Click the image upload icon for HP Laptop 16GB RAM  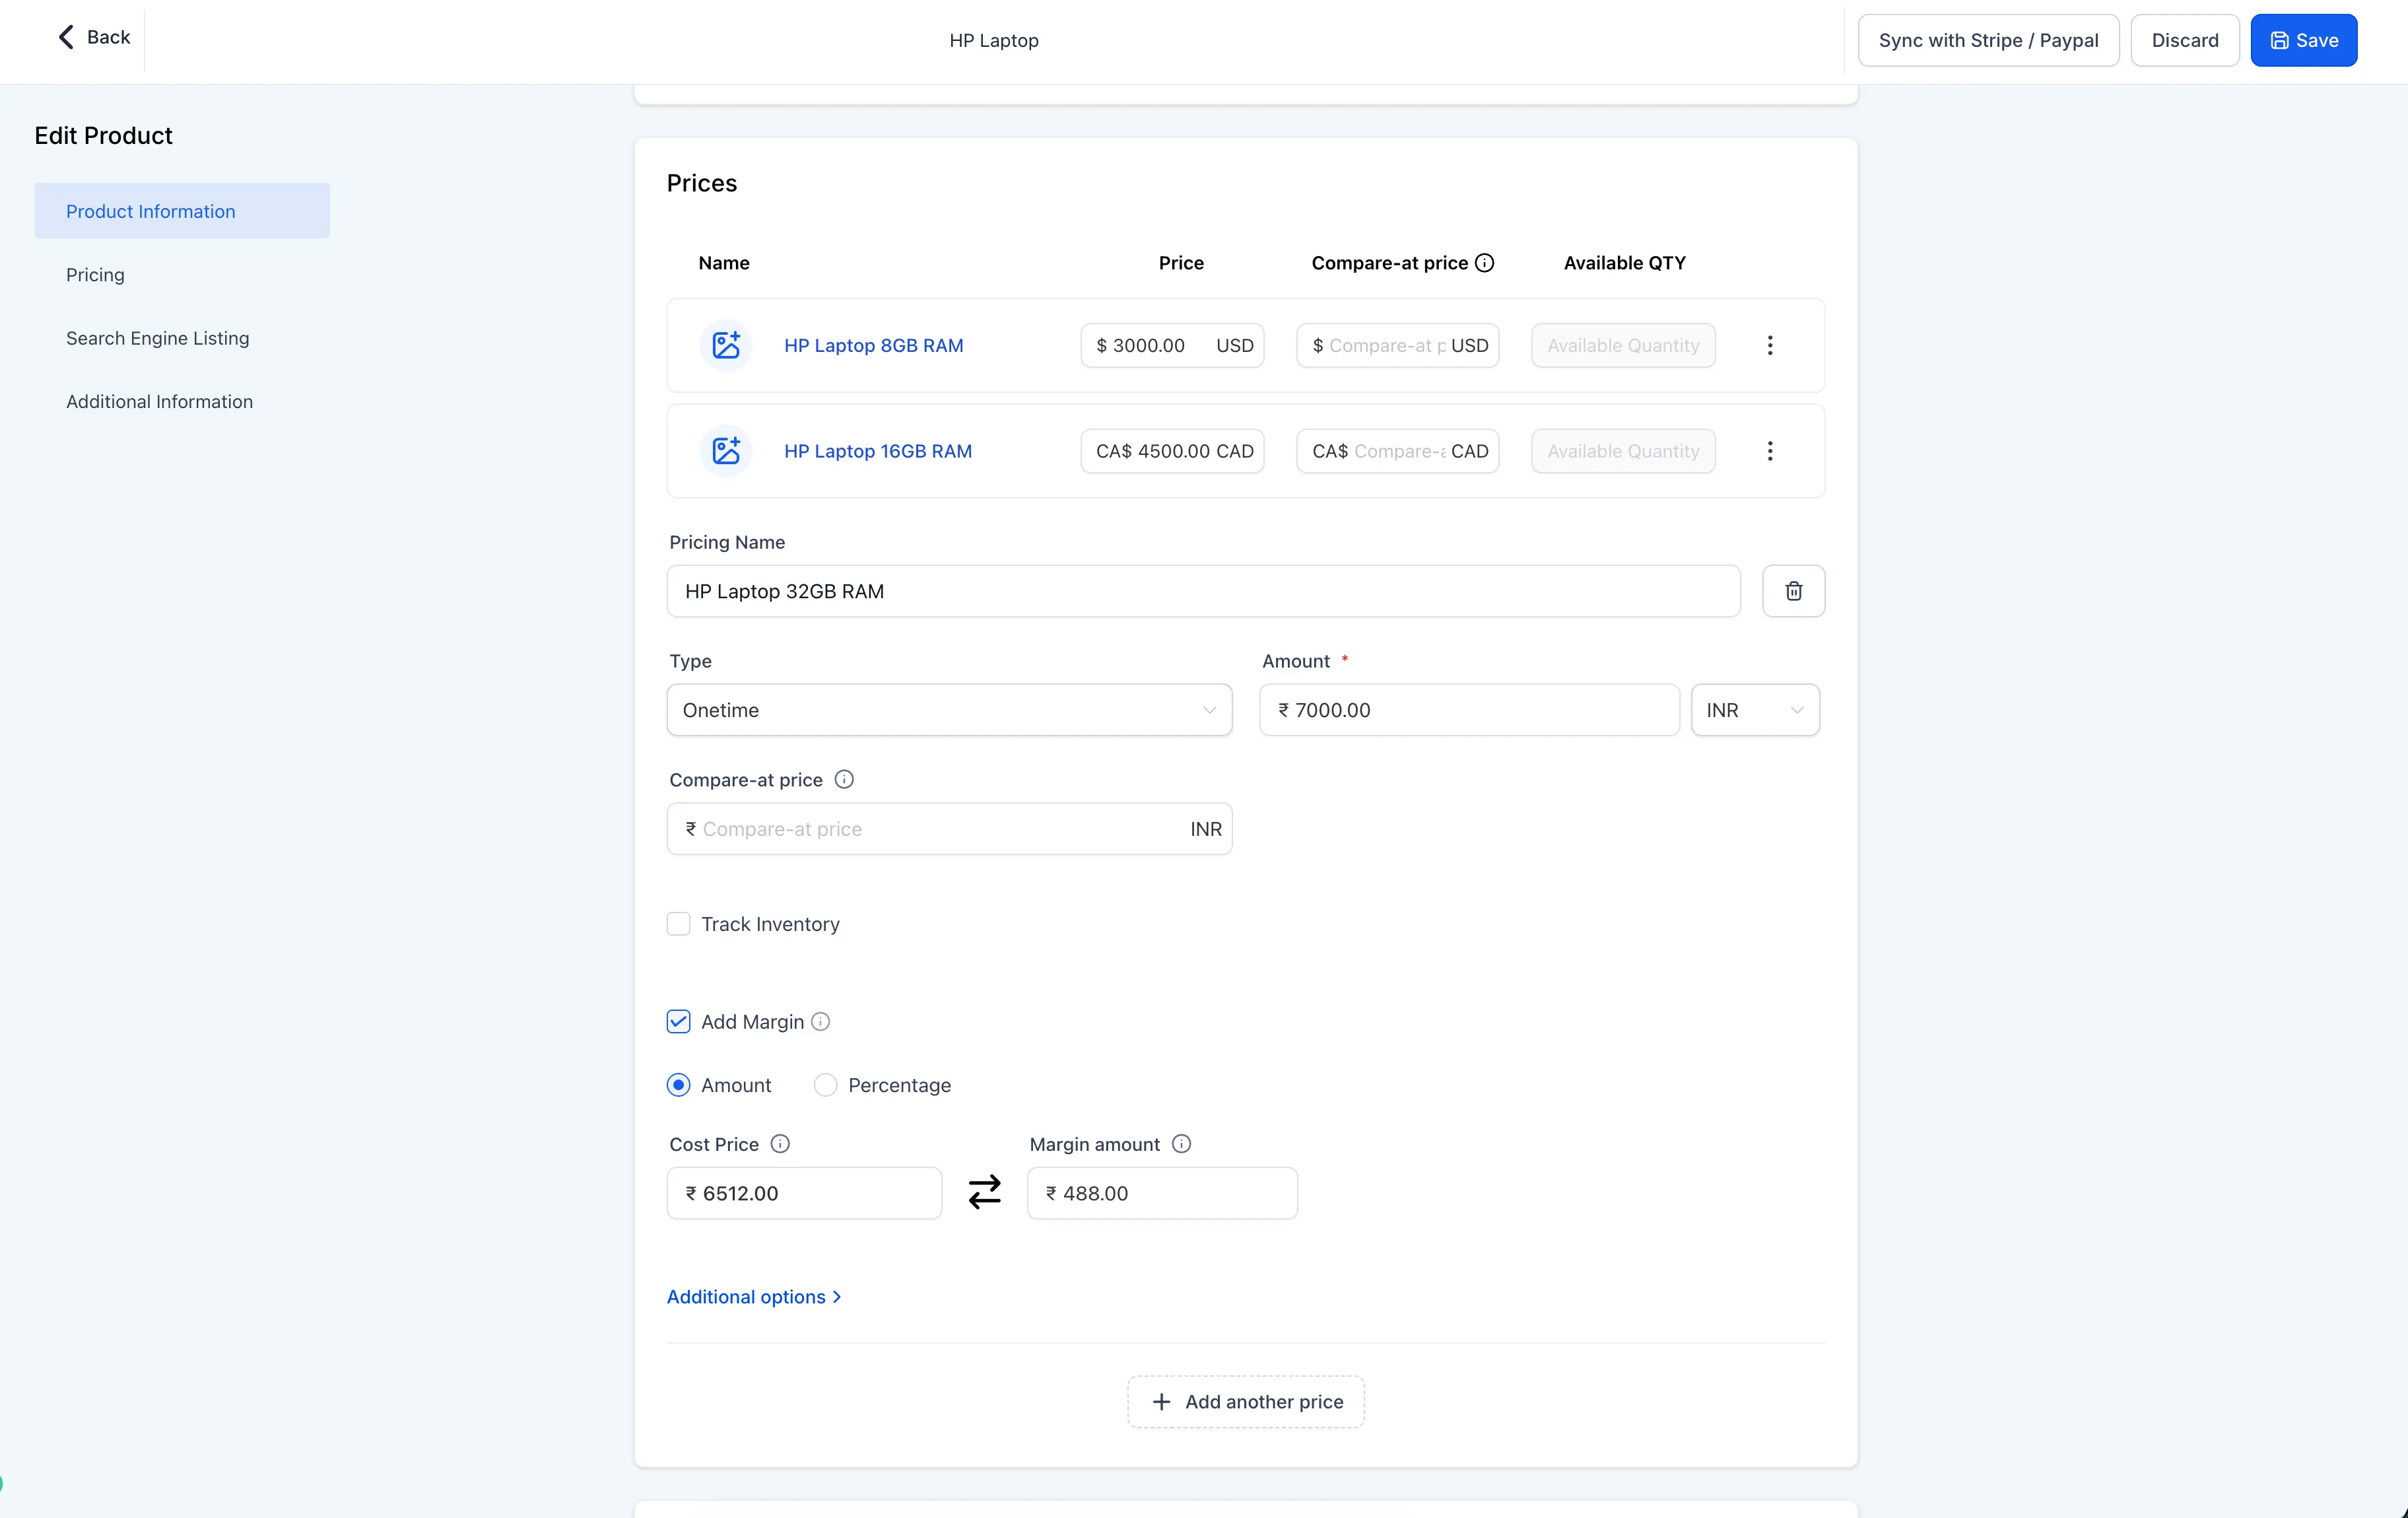pos(724,450)
